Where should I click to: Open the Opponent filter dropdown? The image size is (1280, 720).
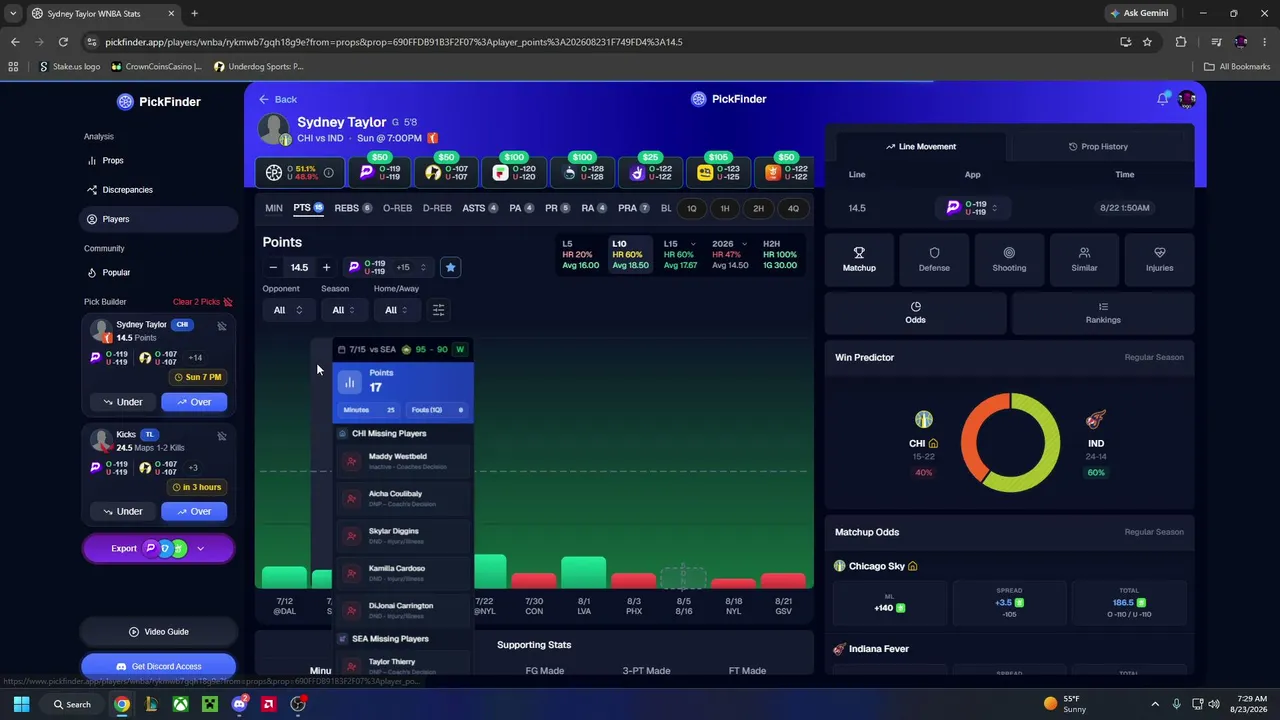pos(288,310)
